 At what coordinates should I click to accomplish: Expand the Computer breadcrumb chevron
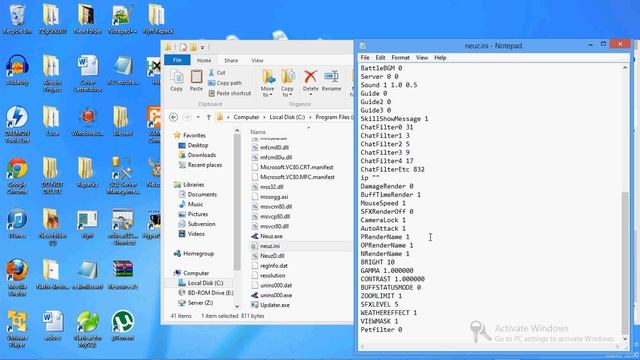click(x=264, y=117)
